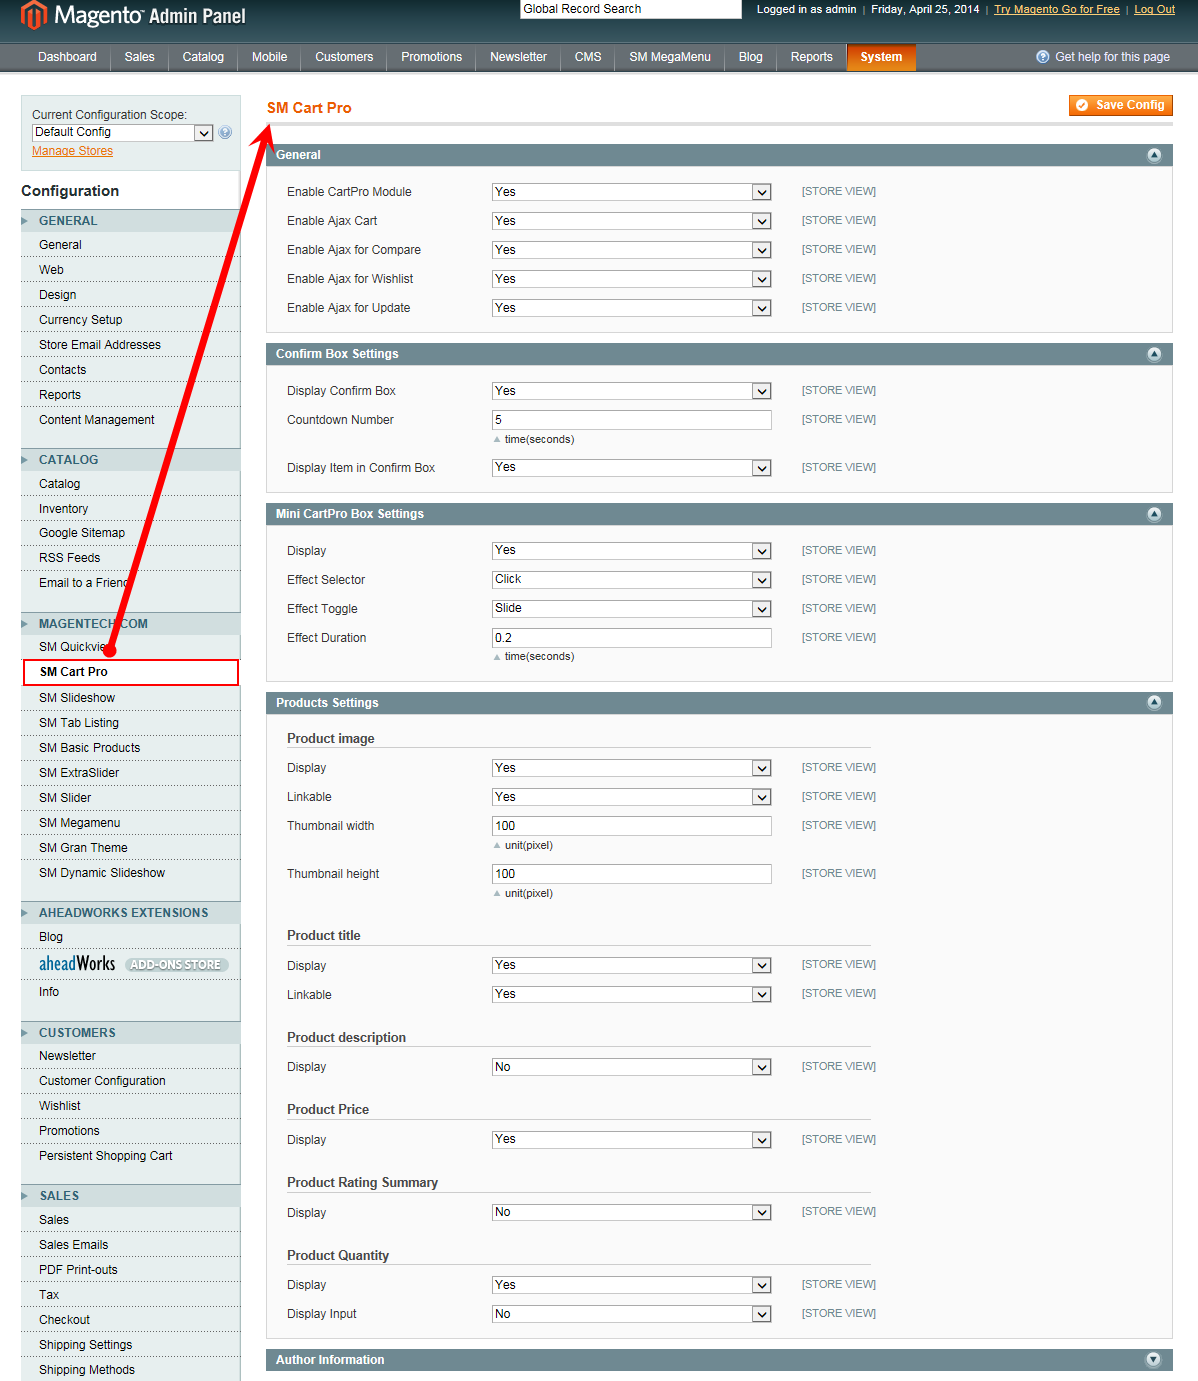Open the Product title Linkable dropdown
This screenshot has height=1381, width=1198.
coord(632,994)
